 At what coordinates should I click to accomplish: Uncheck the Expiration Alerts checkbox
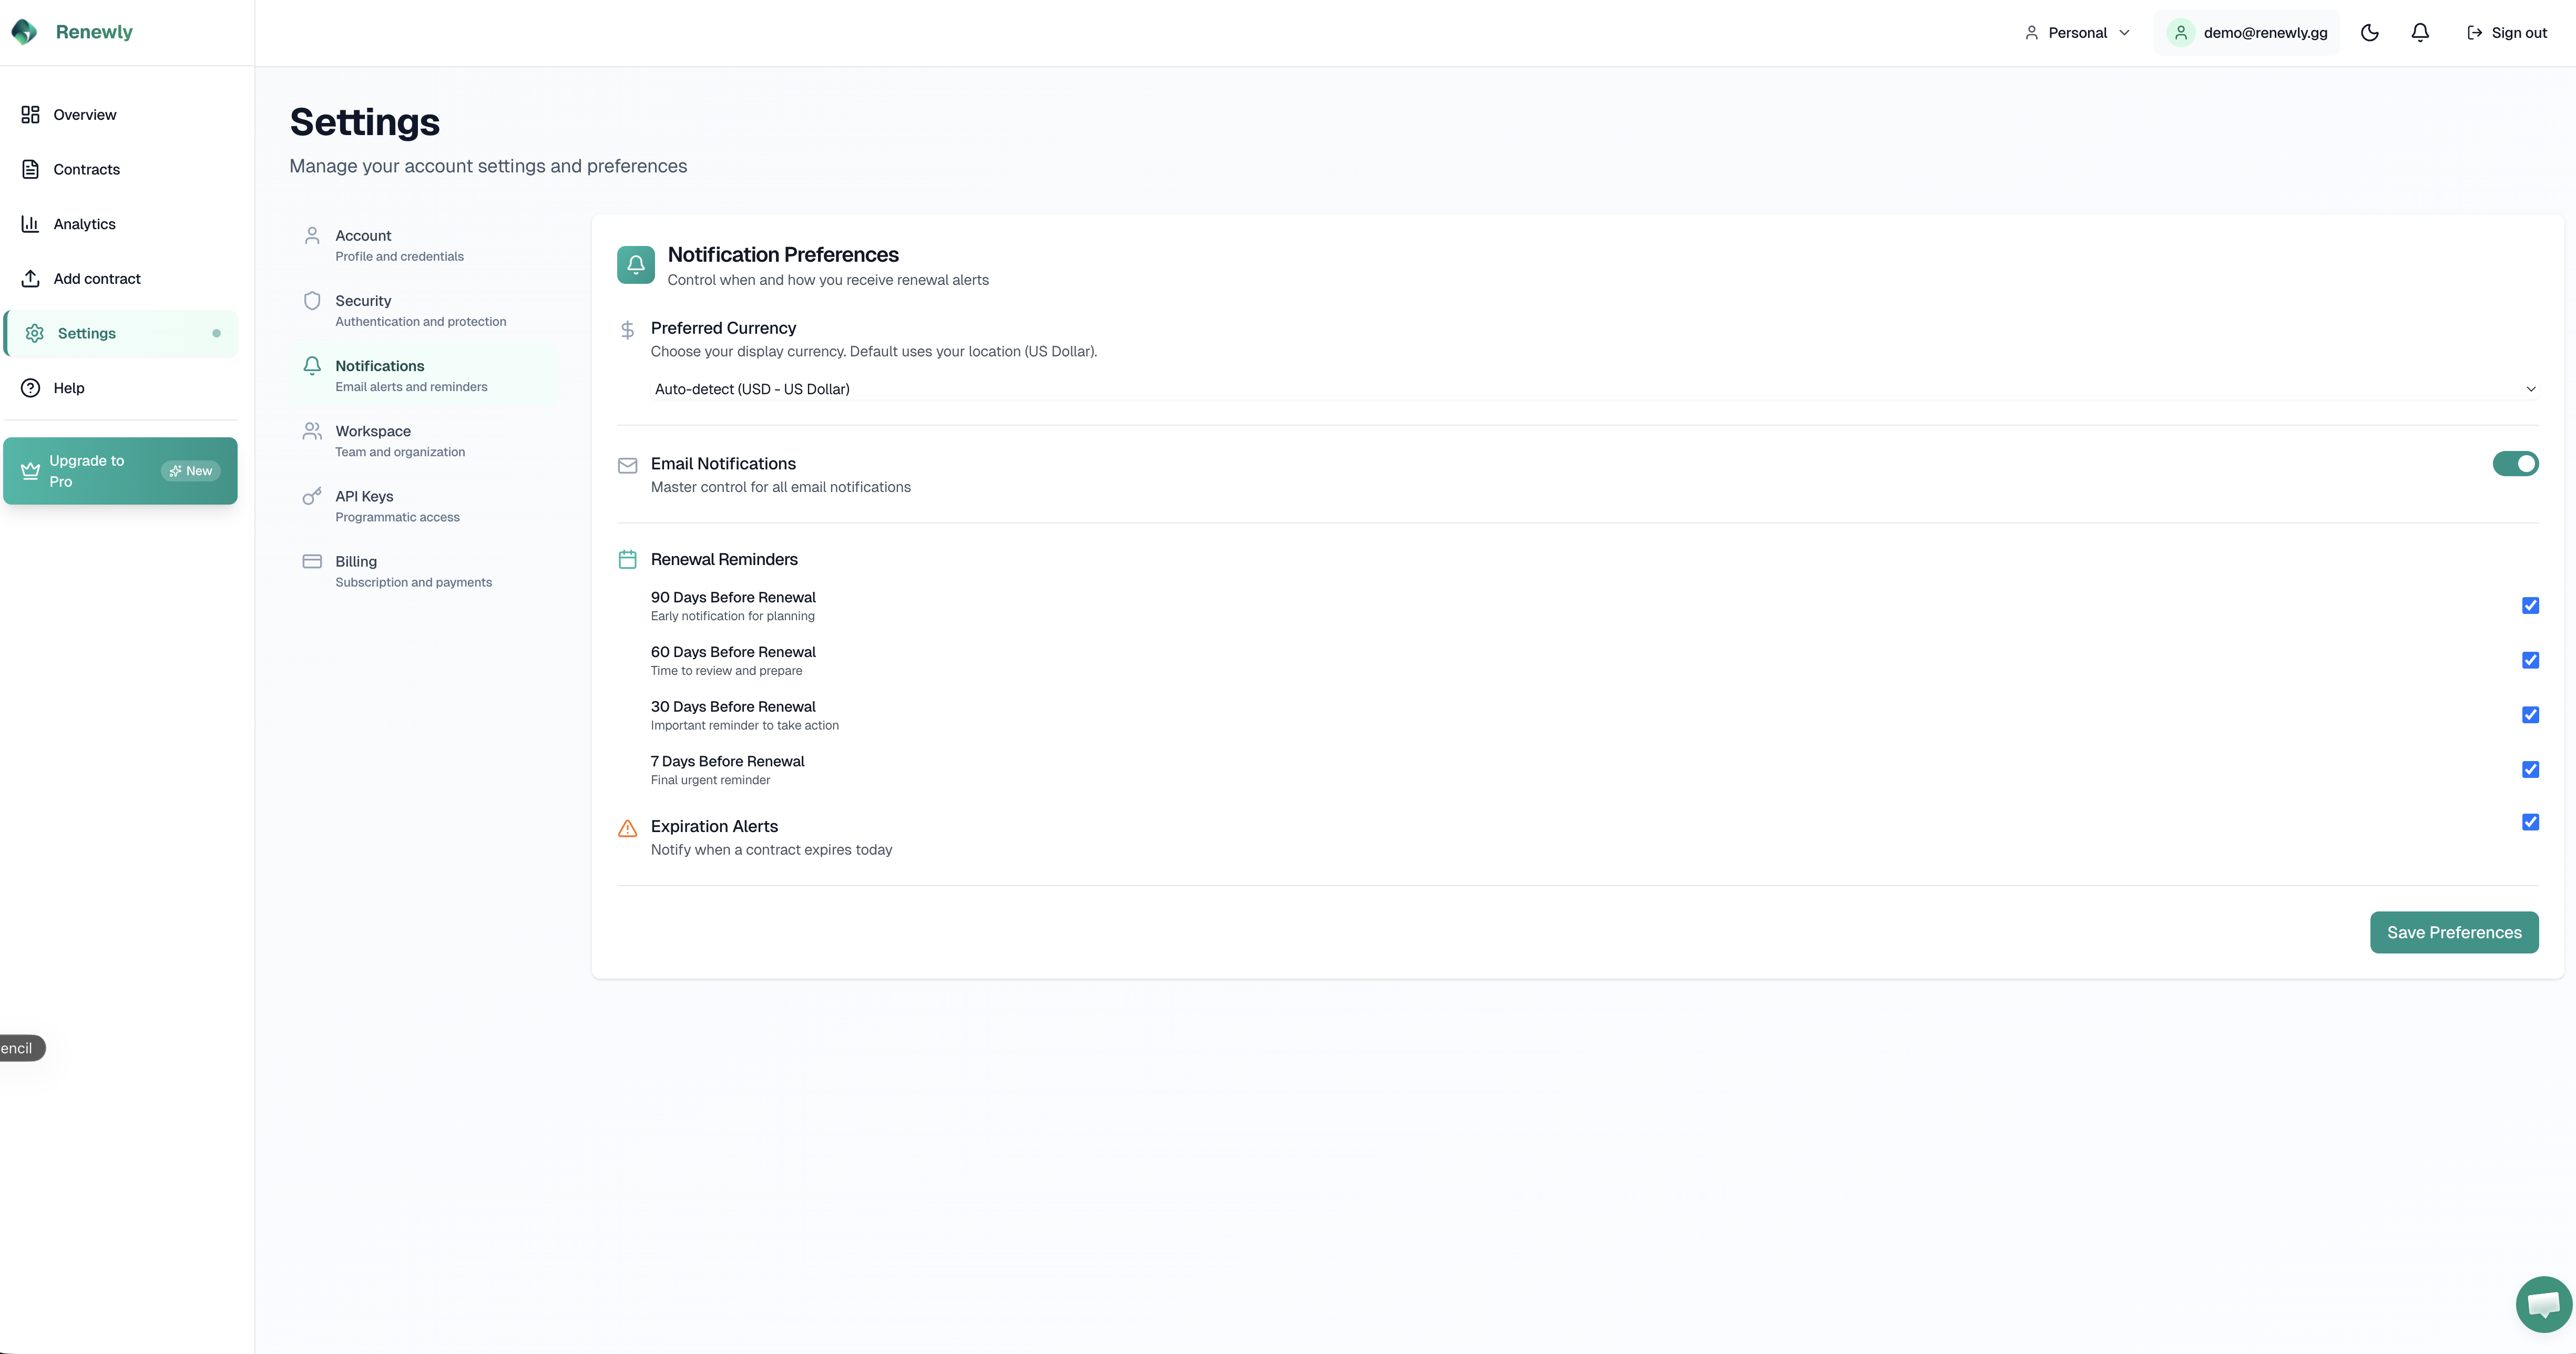[x=2531, y=822]
